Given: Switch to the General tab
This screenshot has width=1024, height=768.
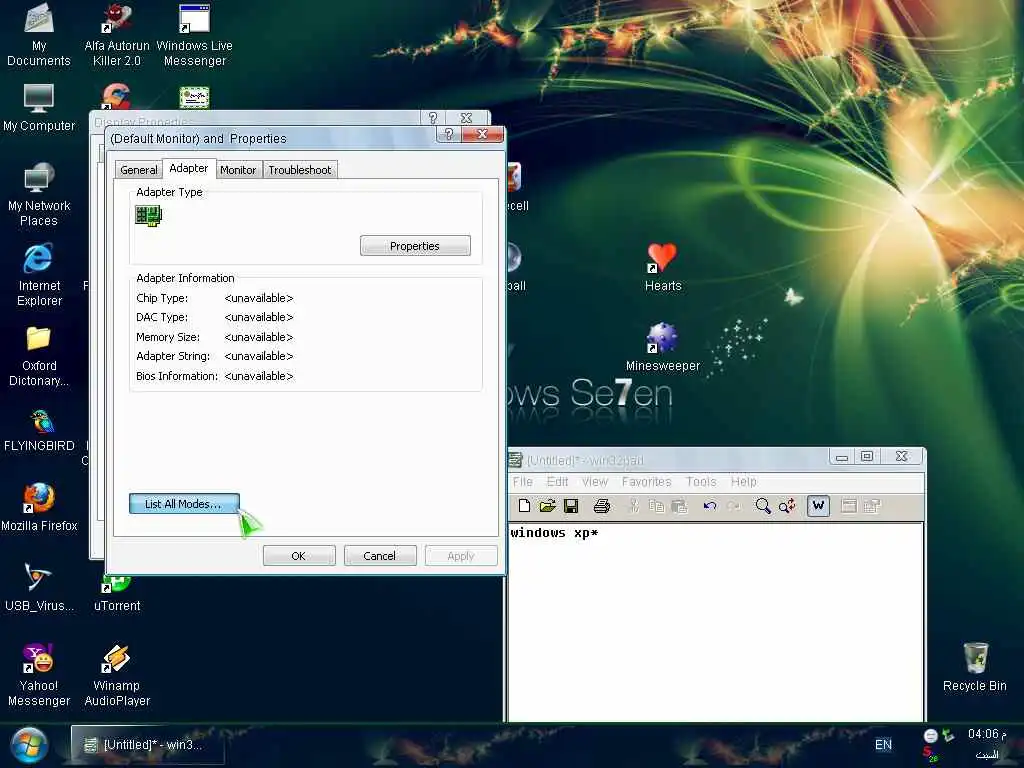Looking at the screenshot, I should [x=138, y=170].
